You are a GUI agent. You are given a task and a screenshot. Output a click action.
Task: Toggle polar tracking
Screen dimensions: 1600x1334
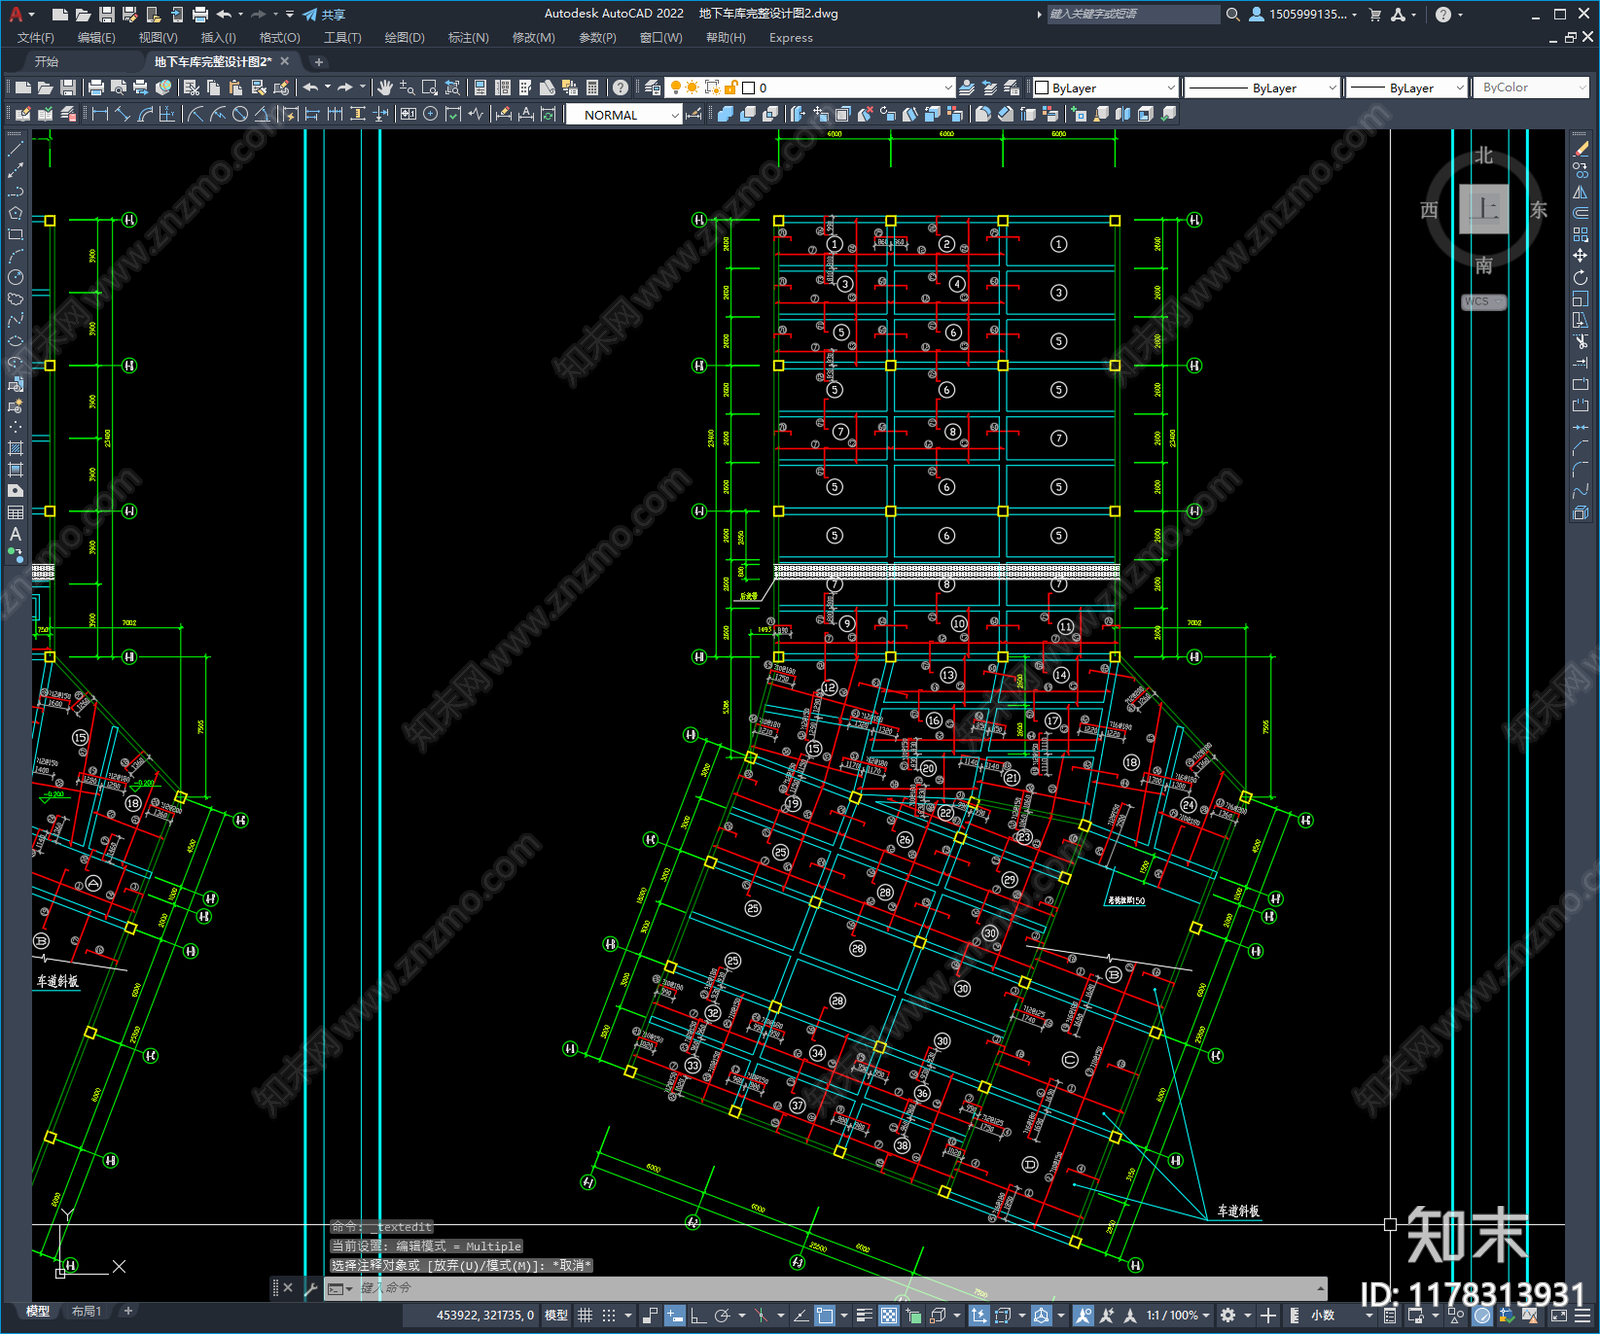pyautogui.click(x=722, y=1316)
